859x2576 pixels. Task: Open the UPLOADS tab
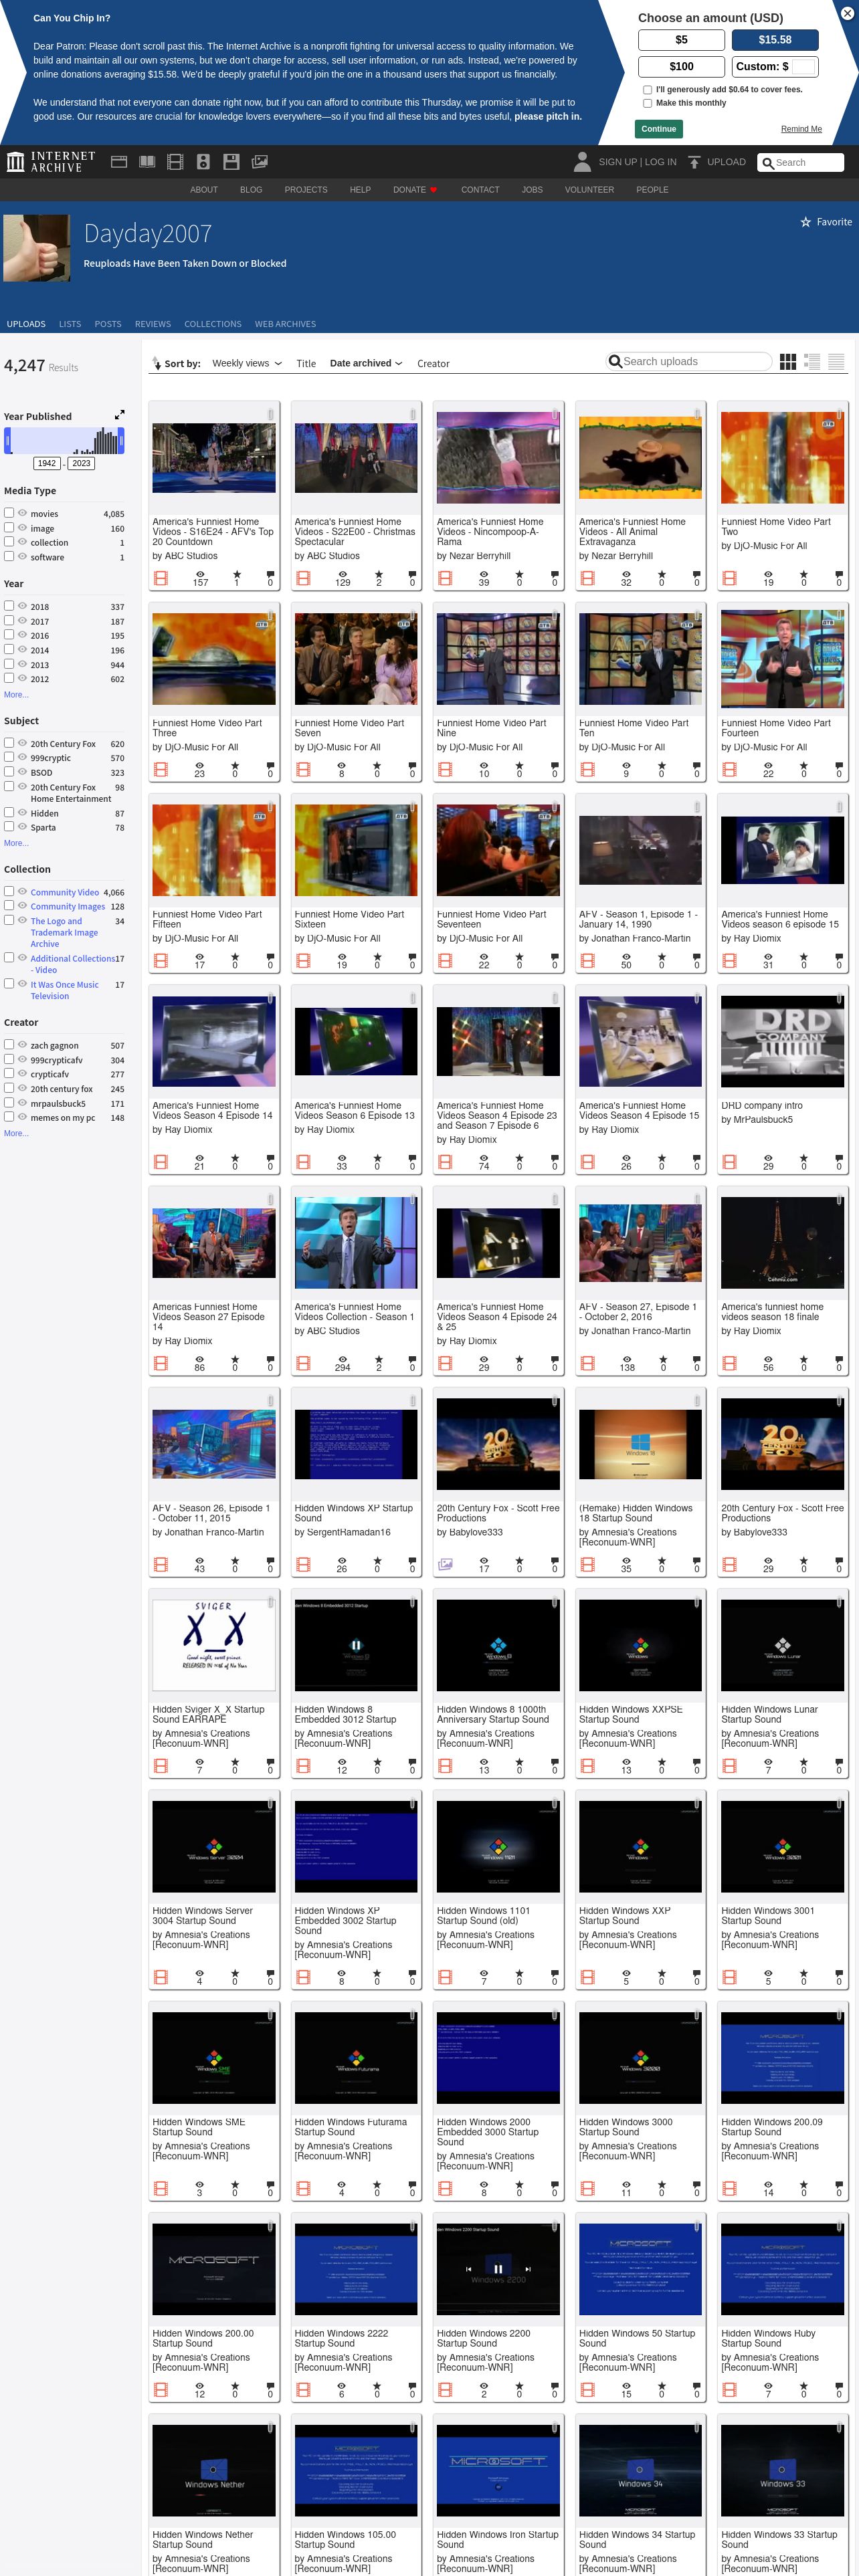[26, 324]
